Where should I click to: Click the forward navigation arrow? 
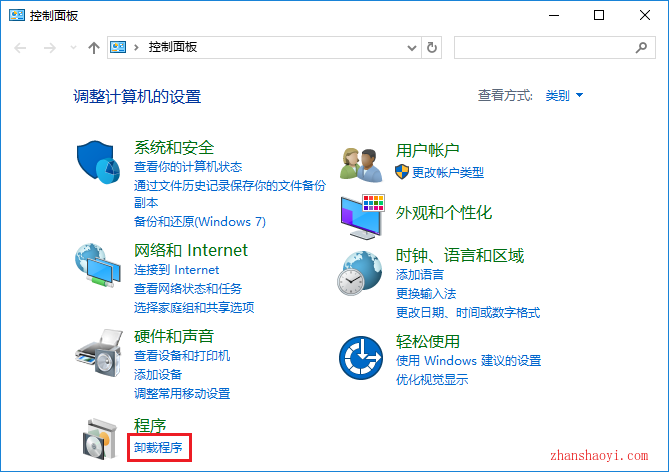click(50, 48)
